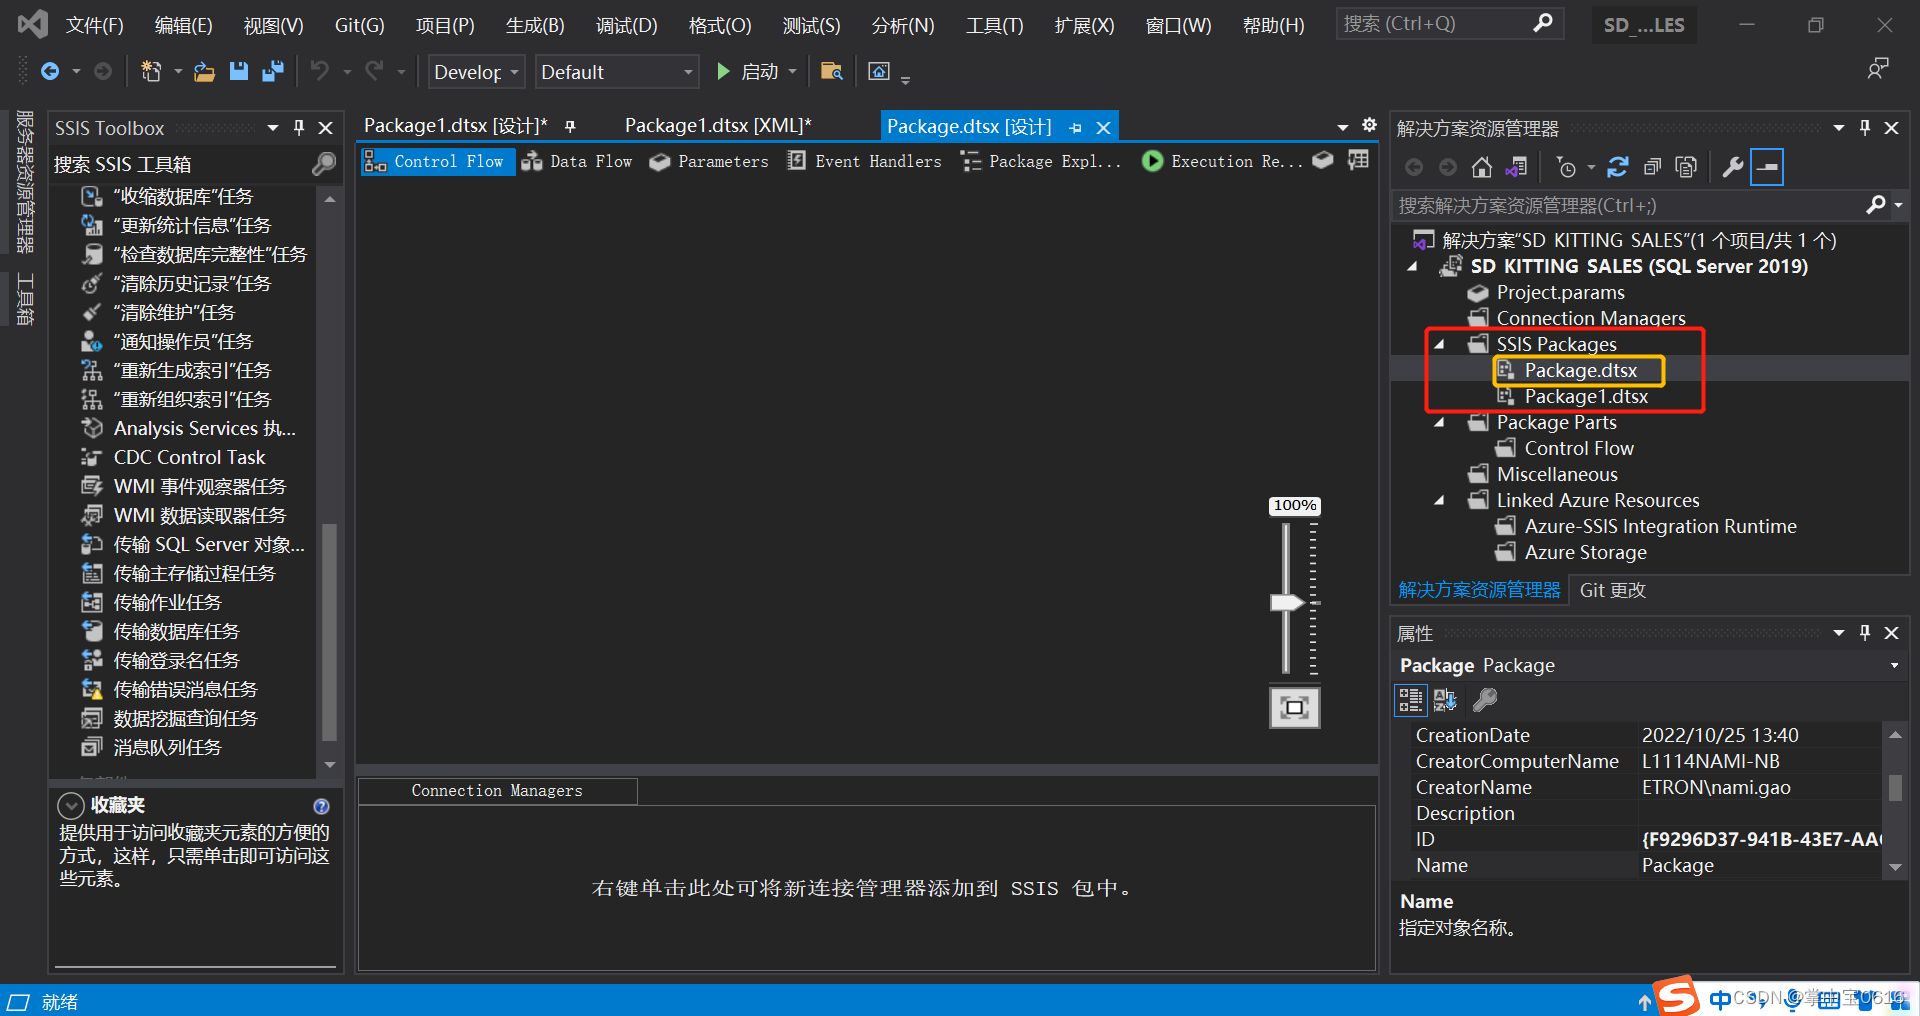This screenshot has width=1920, height=1016.
Task: Toggle pin on the Package.dtsx [设计] tab
Action: [x=1076, y=128]
